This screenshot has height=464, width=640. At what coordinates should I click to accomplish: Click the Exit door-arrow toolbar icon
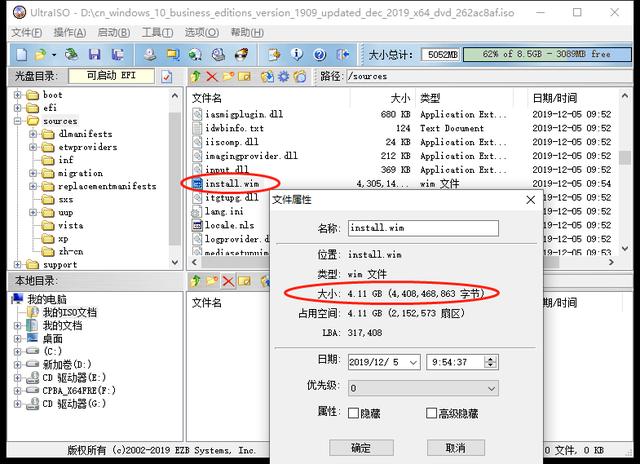(342, 54)
